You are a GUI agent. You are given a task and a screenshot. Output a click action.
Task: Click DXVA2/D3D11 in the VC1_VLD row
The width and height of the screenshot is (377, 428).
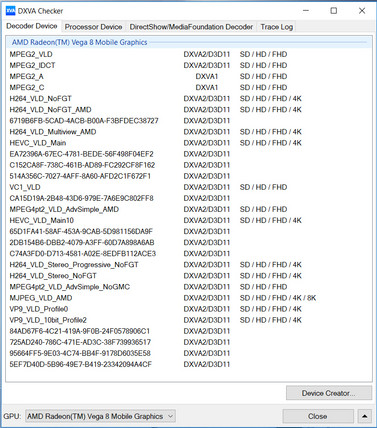(207, 187)
